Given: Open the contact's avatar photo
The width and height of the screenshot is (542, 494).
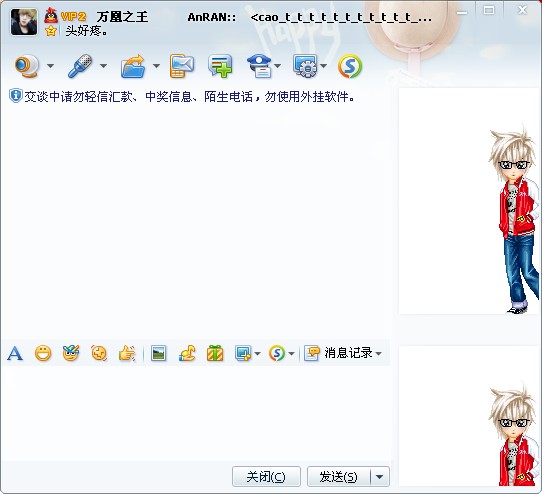Looking at the screenshot, I should click(x=24, y=22).
